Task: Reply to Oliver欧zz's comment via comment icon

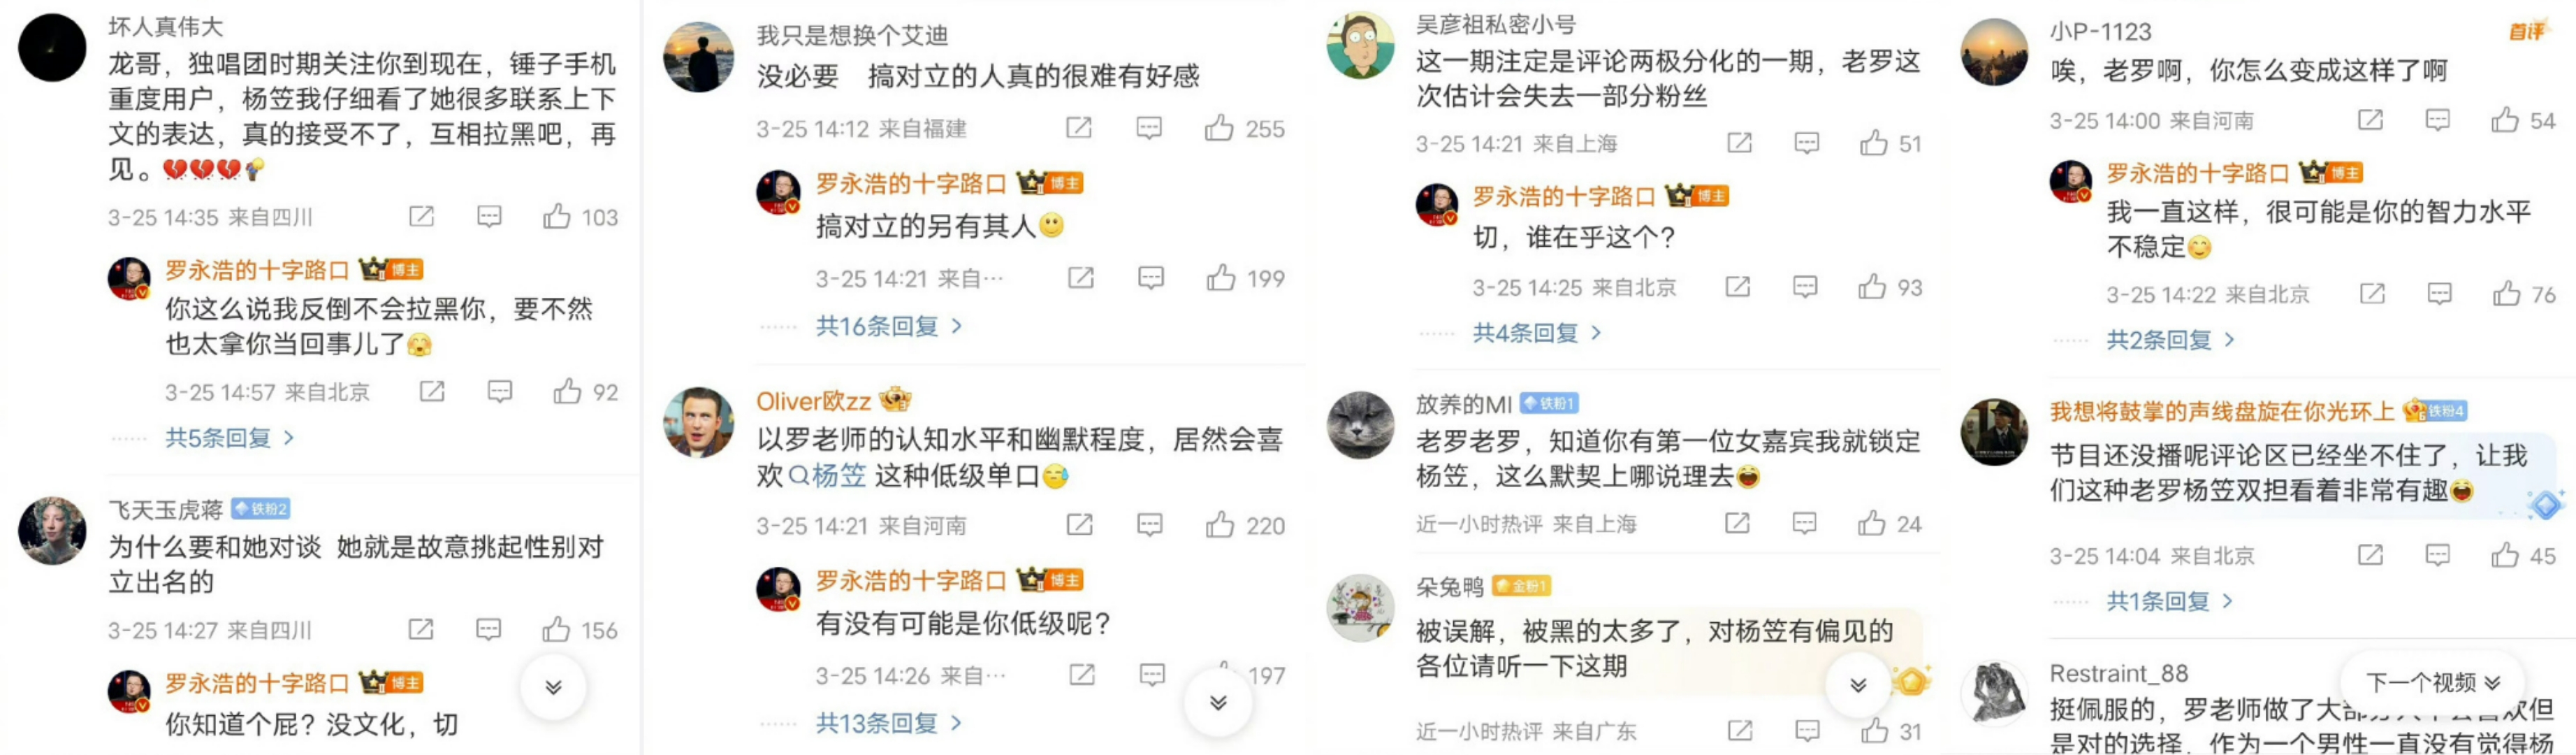Action: pyautogui.click(x=1150, y=525)
